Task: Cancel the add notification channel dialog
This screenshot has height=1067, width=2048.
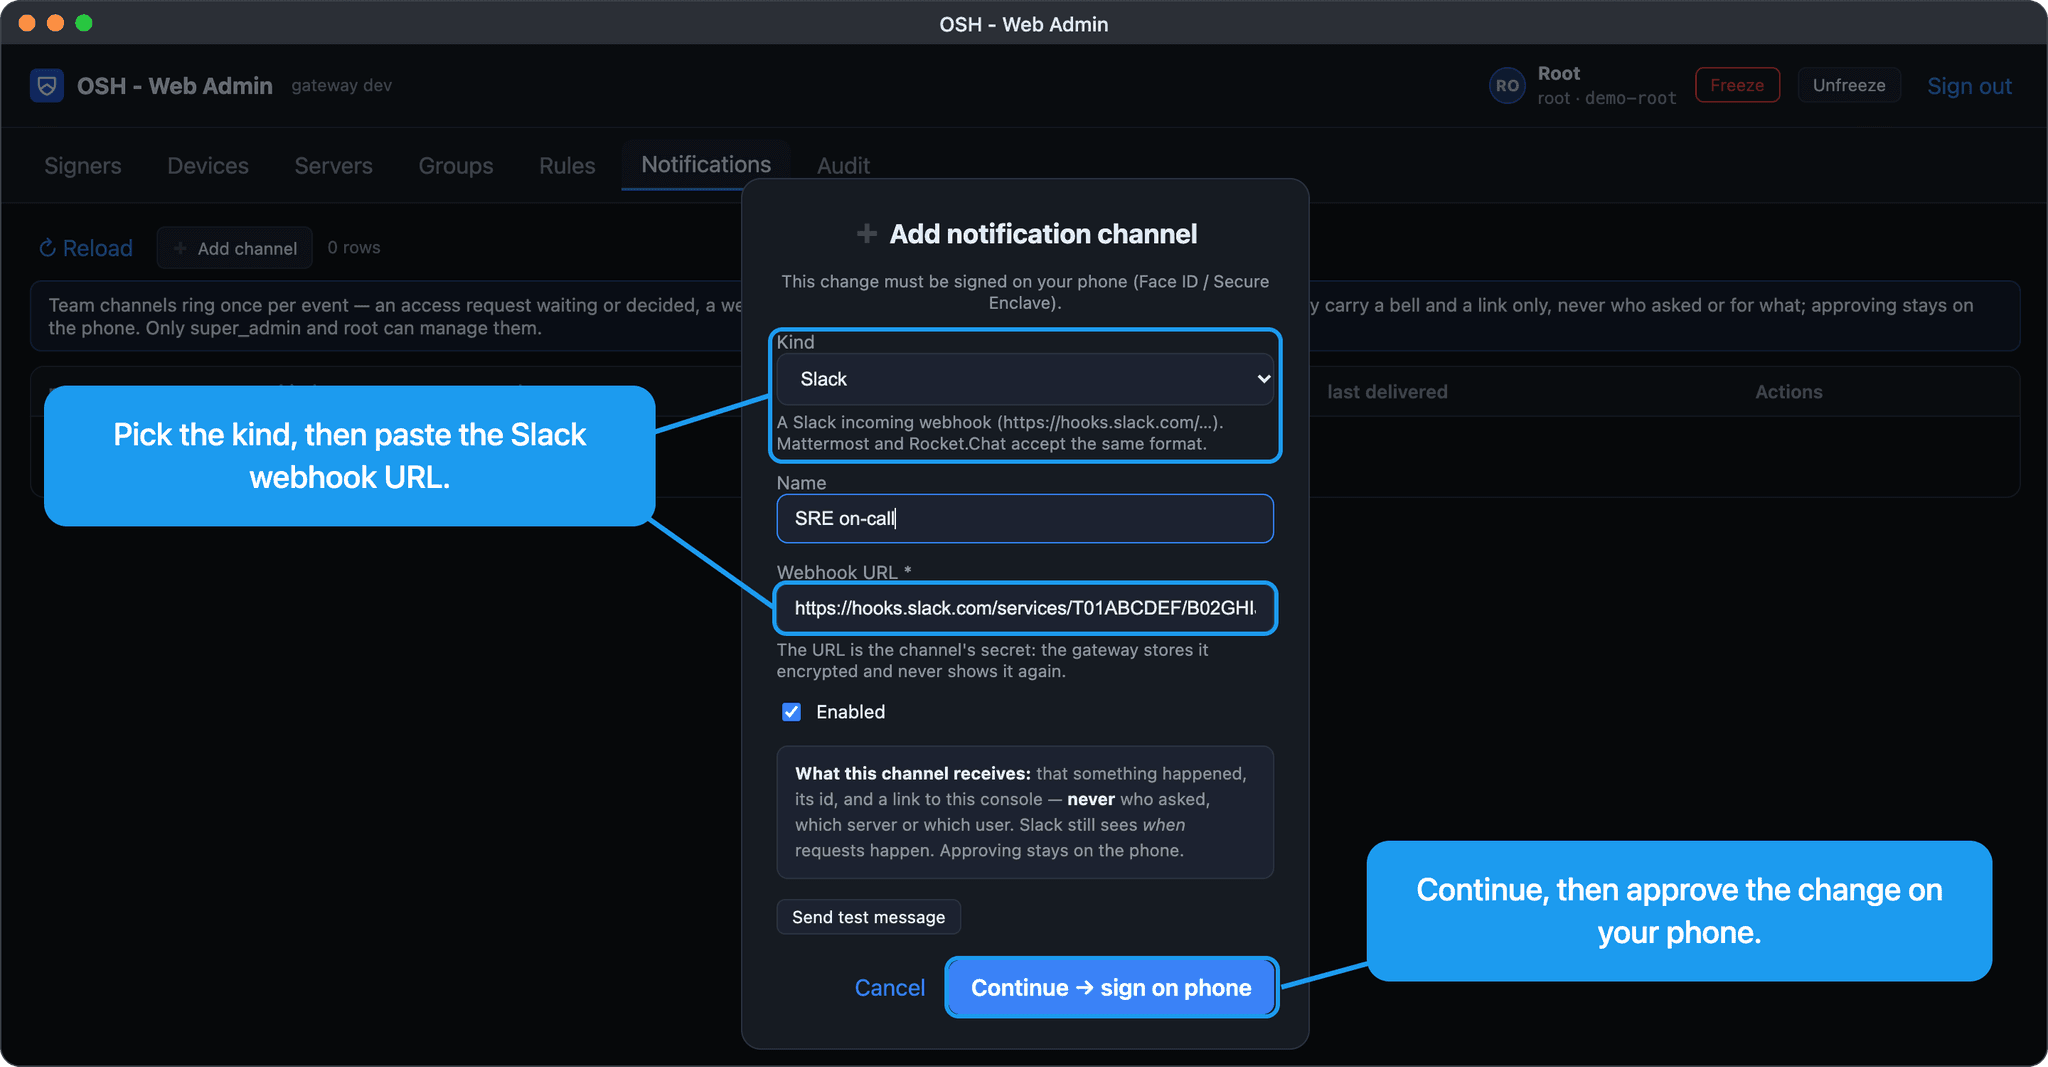Action: [889, 988]
